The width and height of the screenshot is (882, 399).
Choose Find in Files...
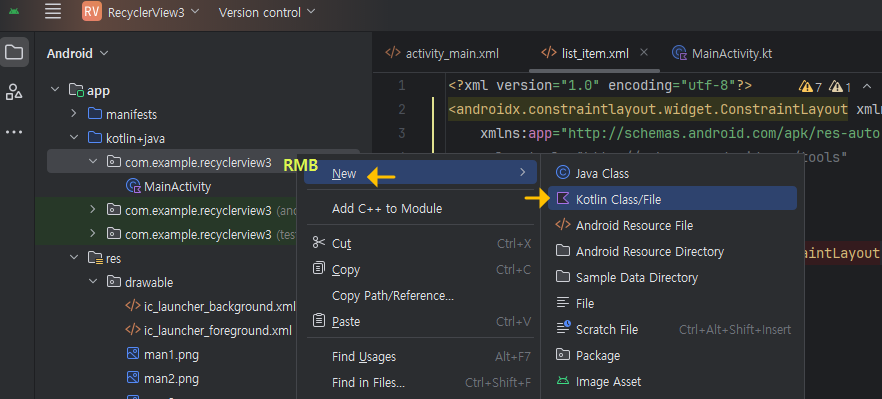(420, 383)
